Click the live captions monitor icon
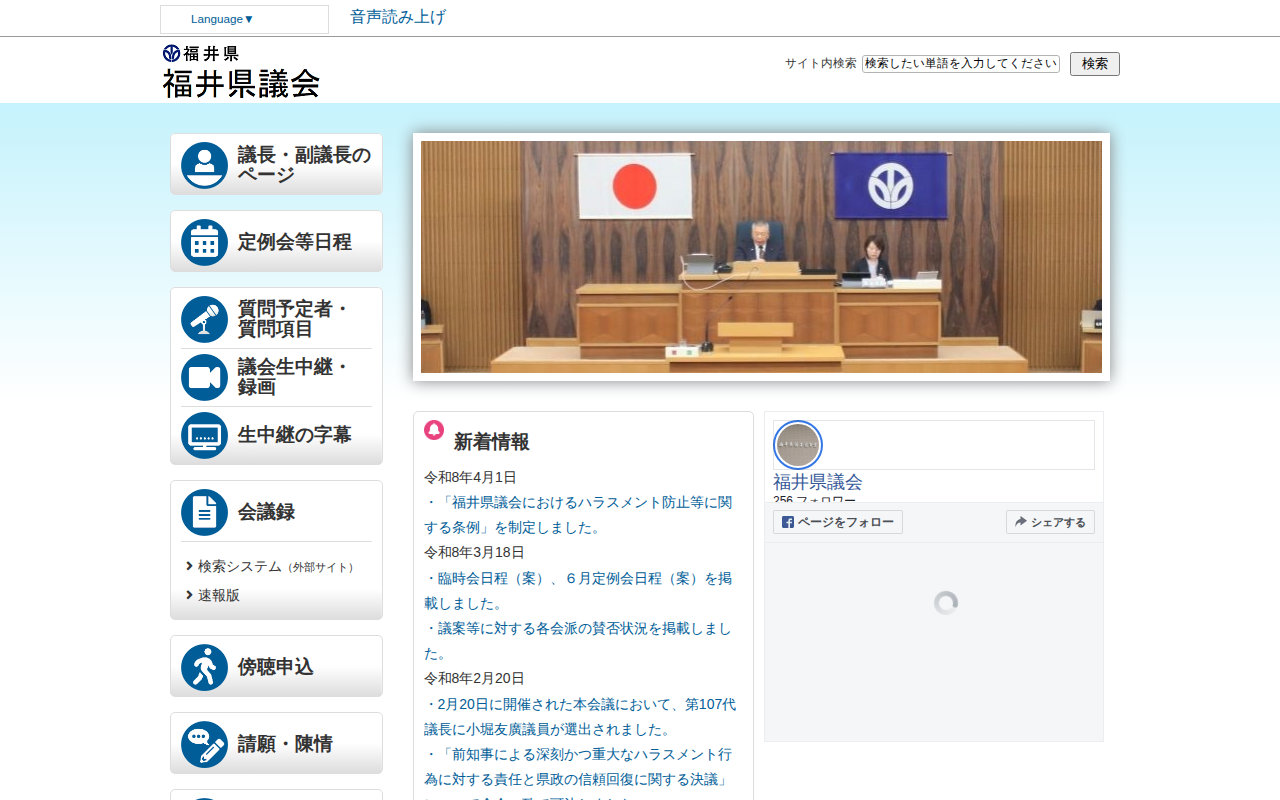Screen dimensions: 1280x800 (x=204, y=435)
